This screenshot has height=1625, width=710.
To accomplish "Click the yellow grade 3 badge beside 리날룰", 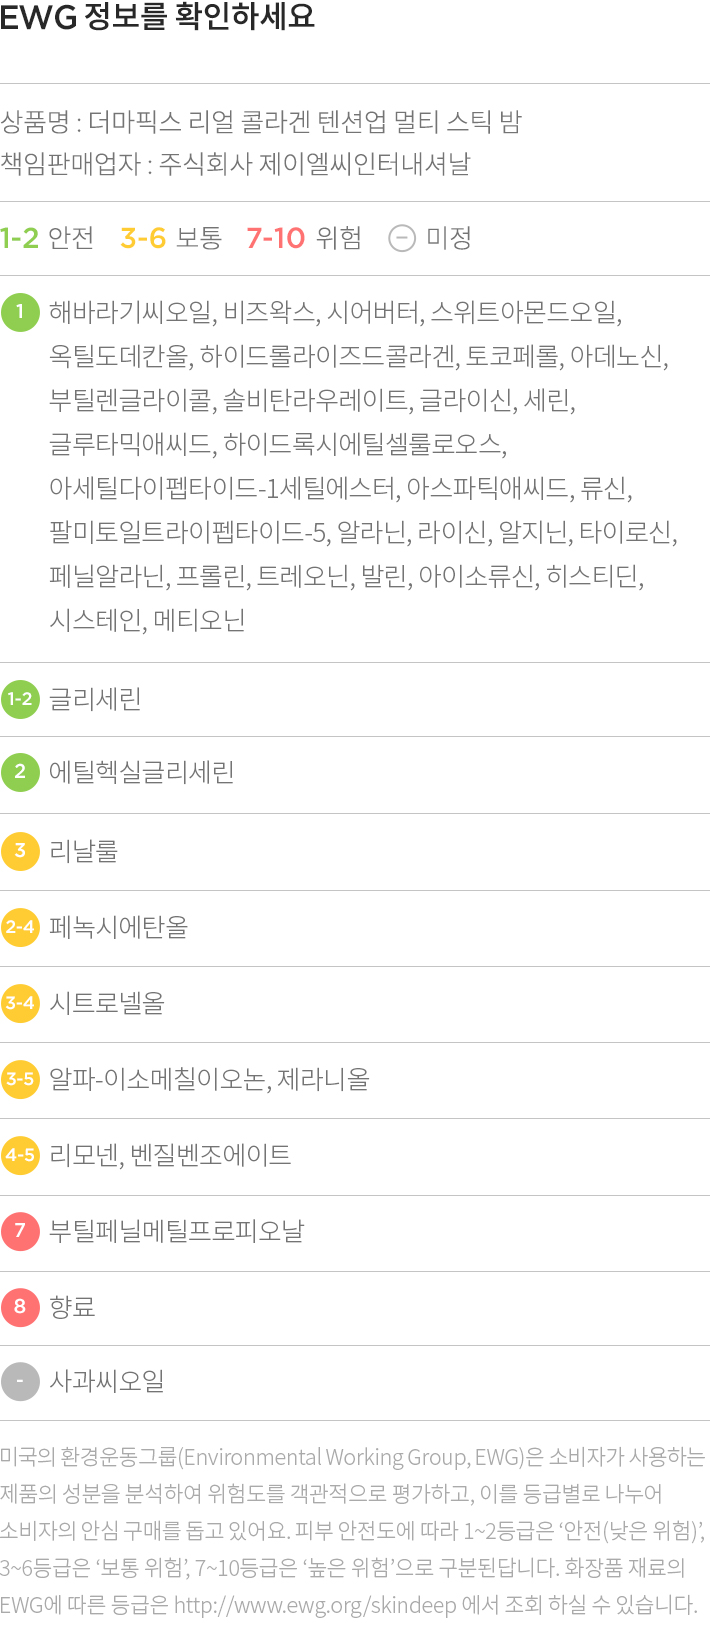I will coord(20,850).
